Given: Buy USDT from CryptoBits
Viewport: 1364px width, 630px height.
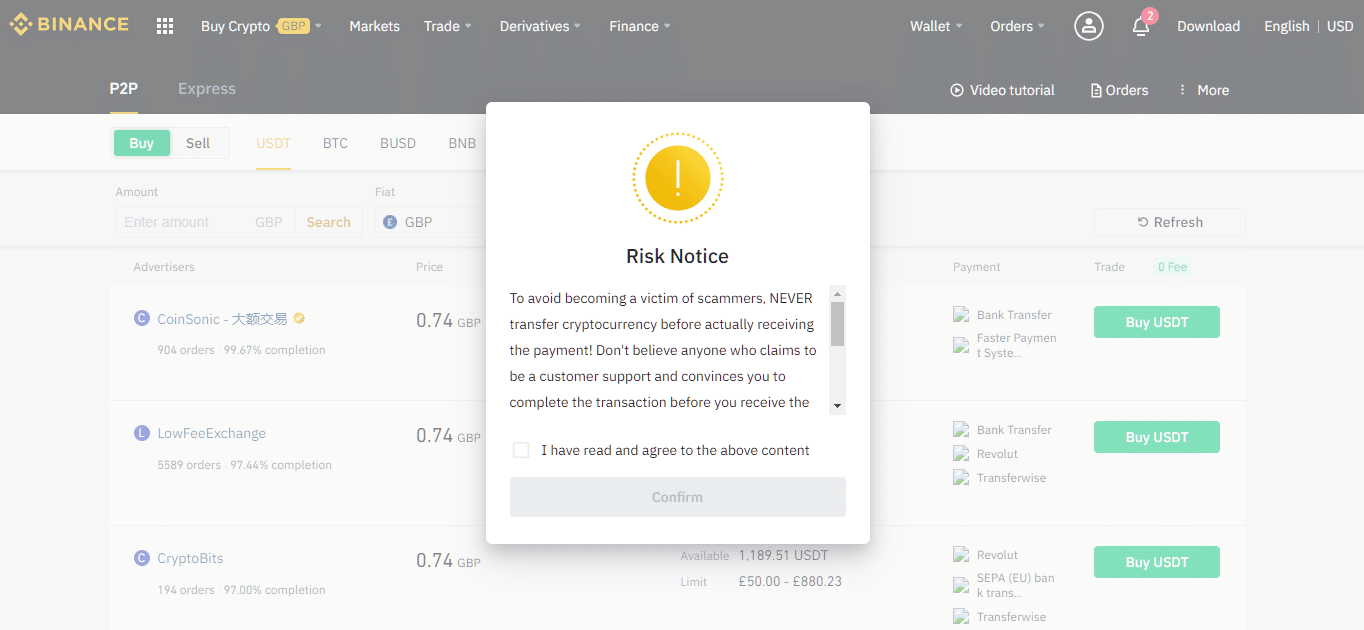Looking at the screenshot, I should [x=1157, y=562].
